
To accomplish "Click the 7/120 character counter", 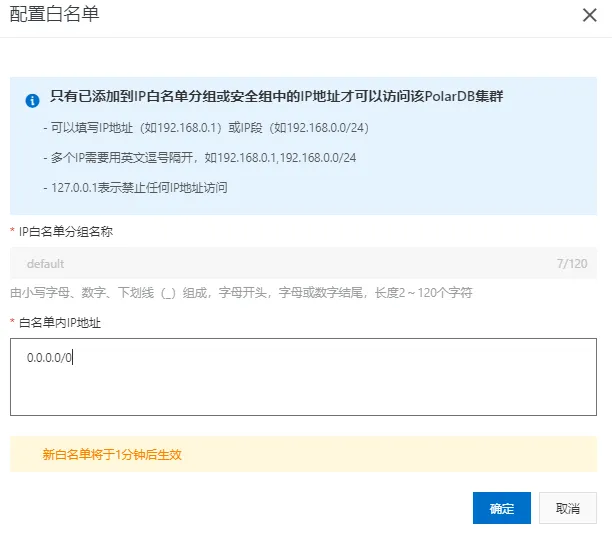I will pos(571,264).
